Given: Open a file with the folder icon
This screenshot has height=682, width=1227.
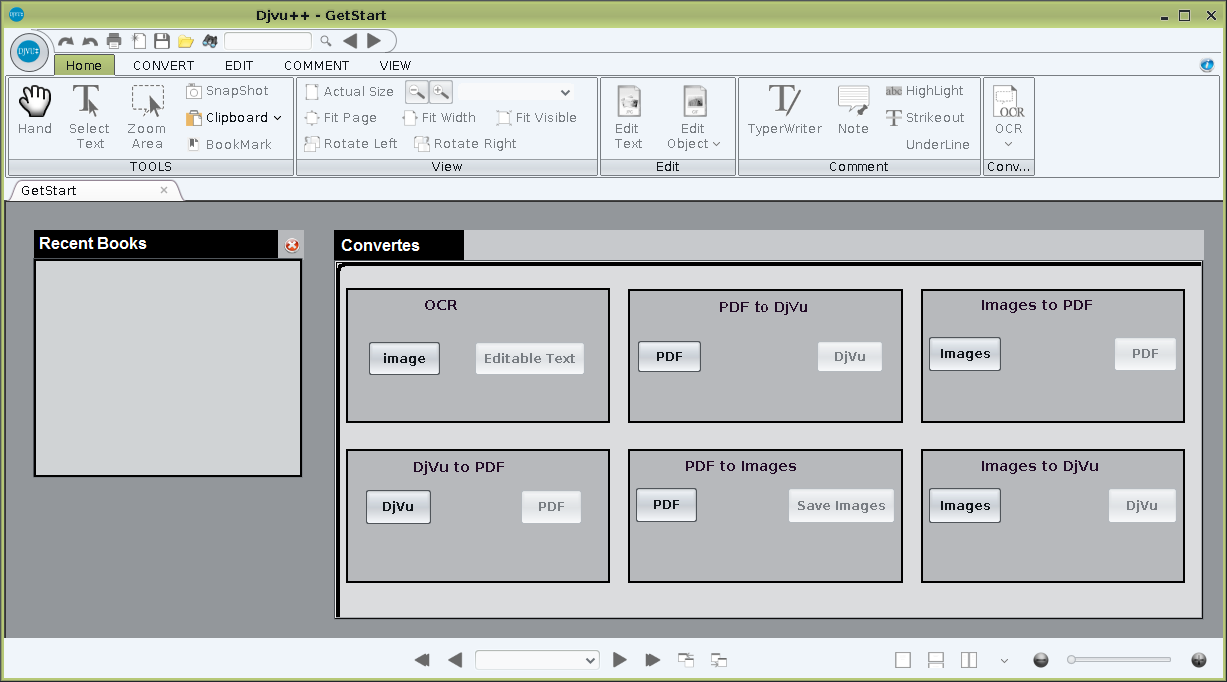Looking at the screenshot, I should (x=186, y=41).
